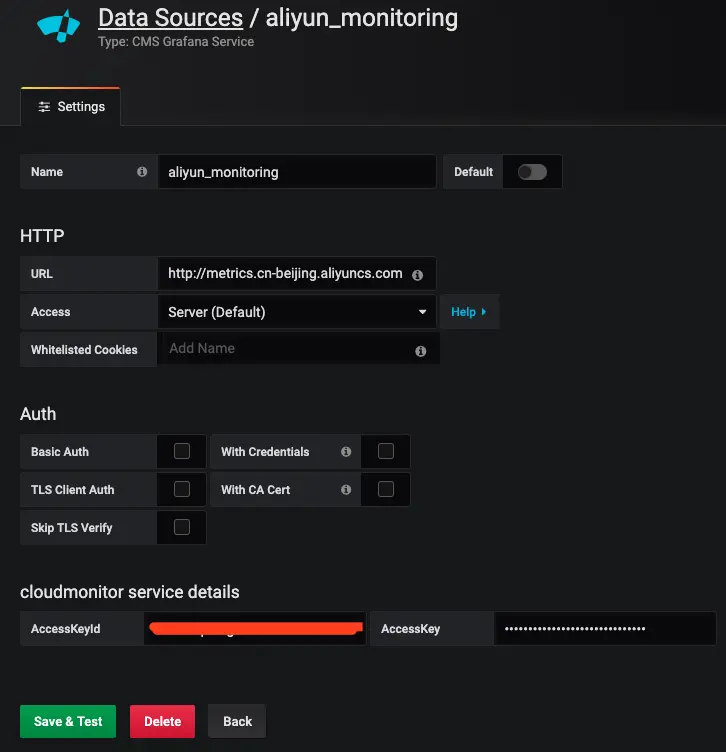This screenshot has width=726, height=752.
Task: Expand the Help section beside Access
Action: click(x=469, y=312)
